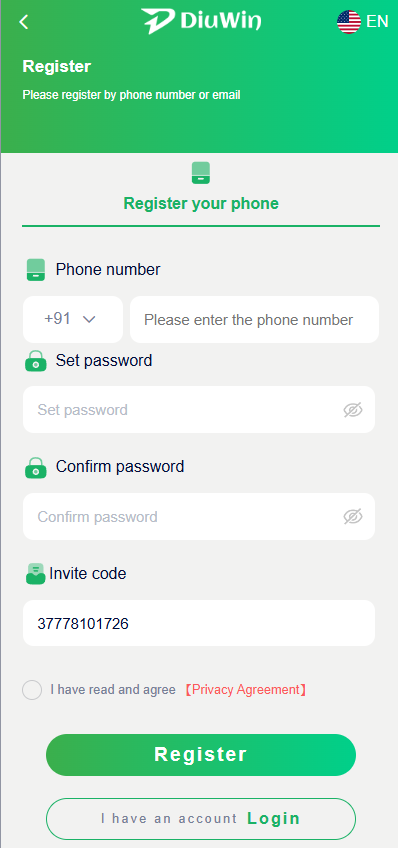This screenshot has height=848, width=398.
Task: Click I have an account Login button
Action: 201,819
